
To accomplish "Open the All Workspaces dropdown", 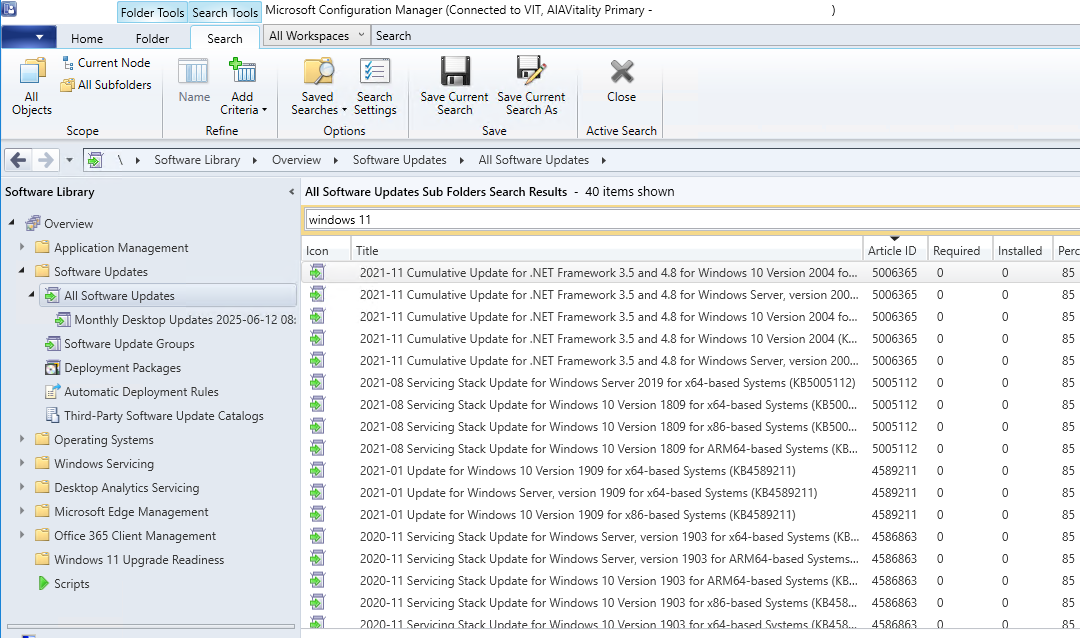I will coord(316,36).
